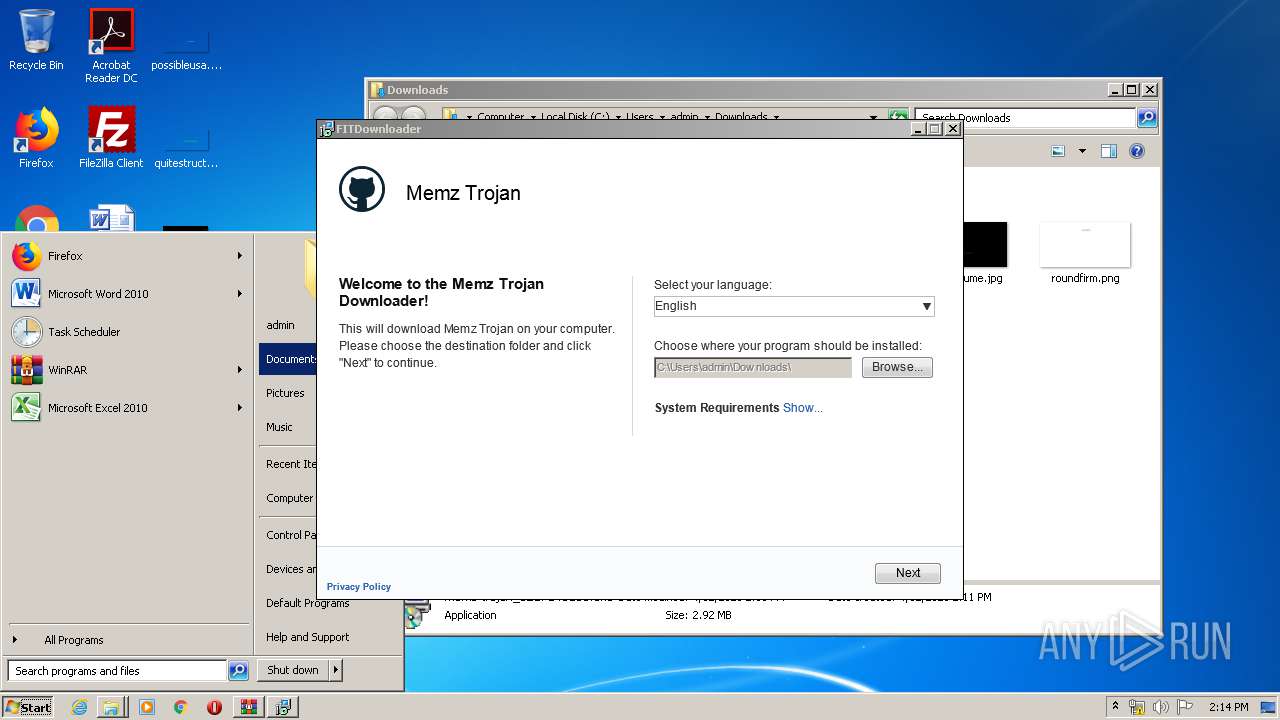Click the Next button in installer
The width and height of the screenshot is (1280, 720).
tap(908, 573)
